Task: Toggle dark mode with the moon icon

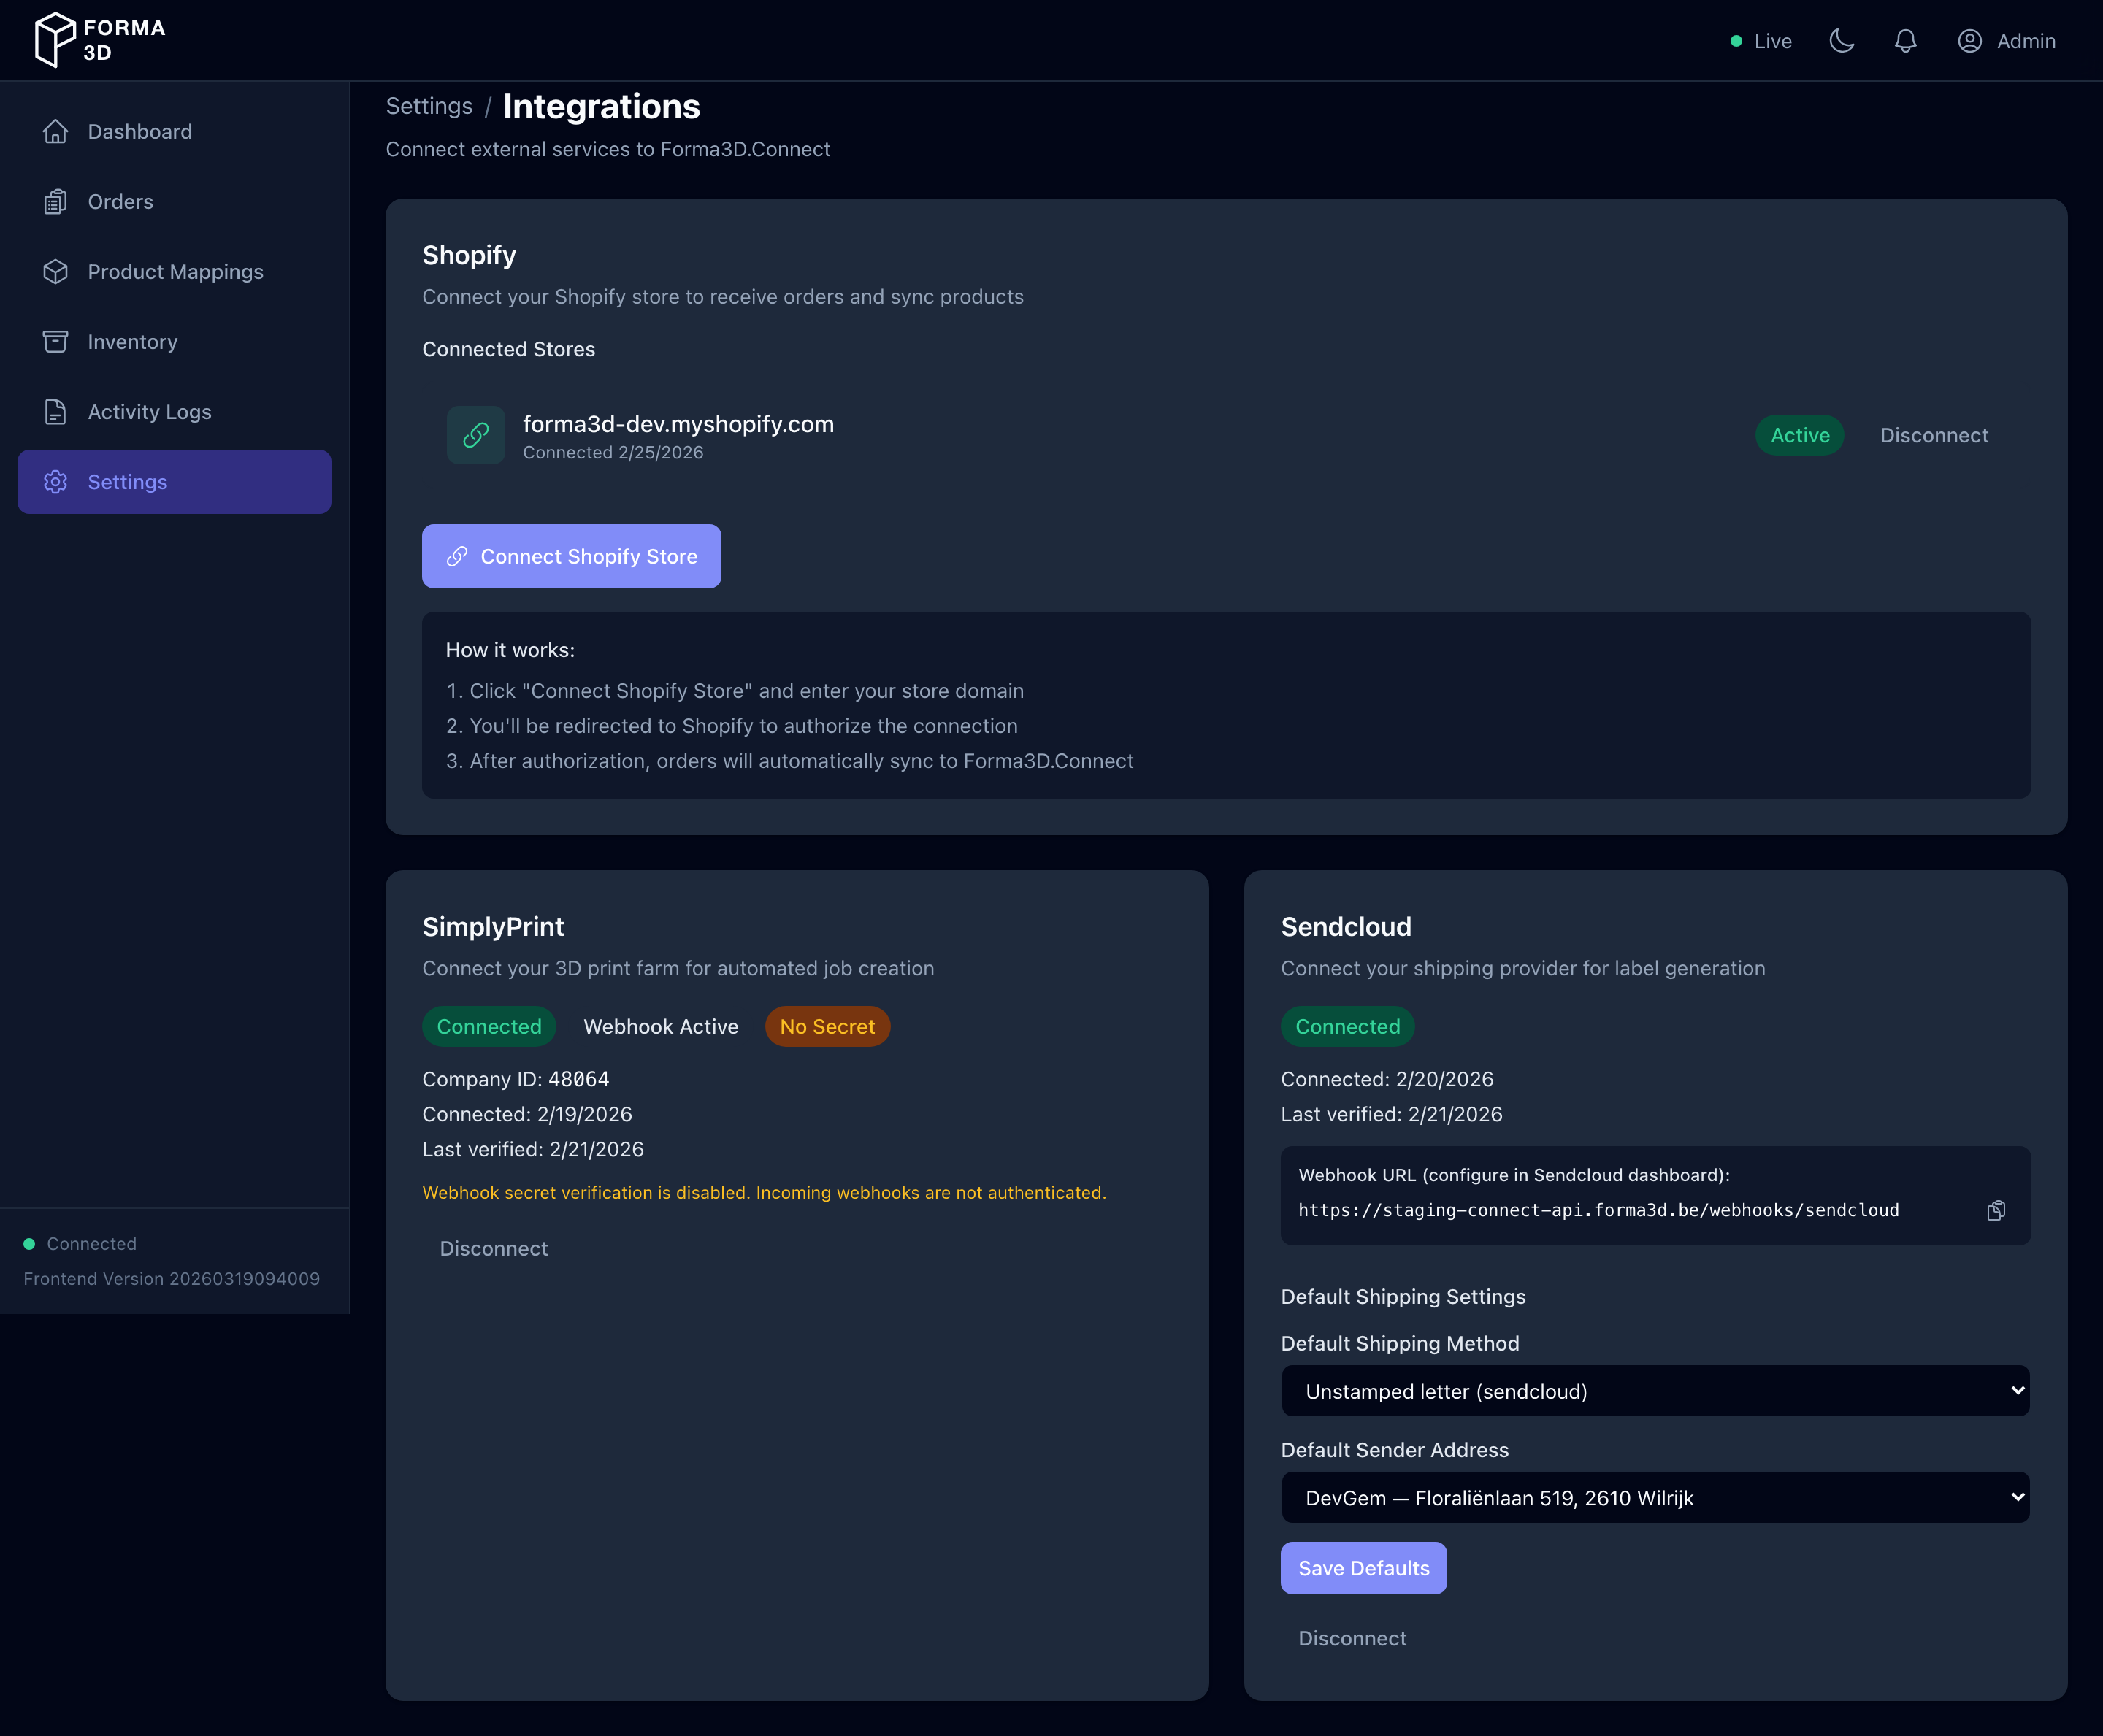Action: (1842, 41)
